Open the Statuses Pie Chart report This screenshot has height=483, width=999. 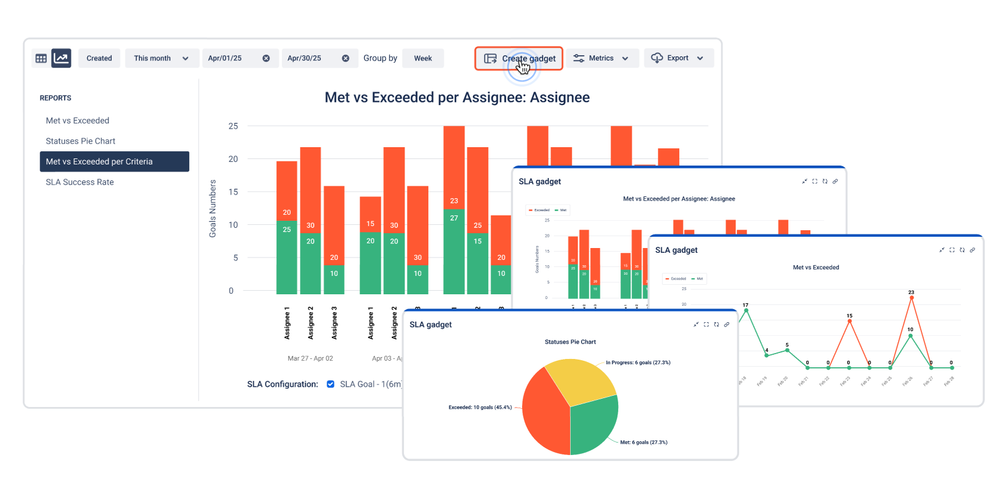(x=80, y=141)
